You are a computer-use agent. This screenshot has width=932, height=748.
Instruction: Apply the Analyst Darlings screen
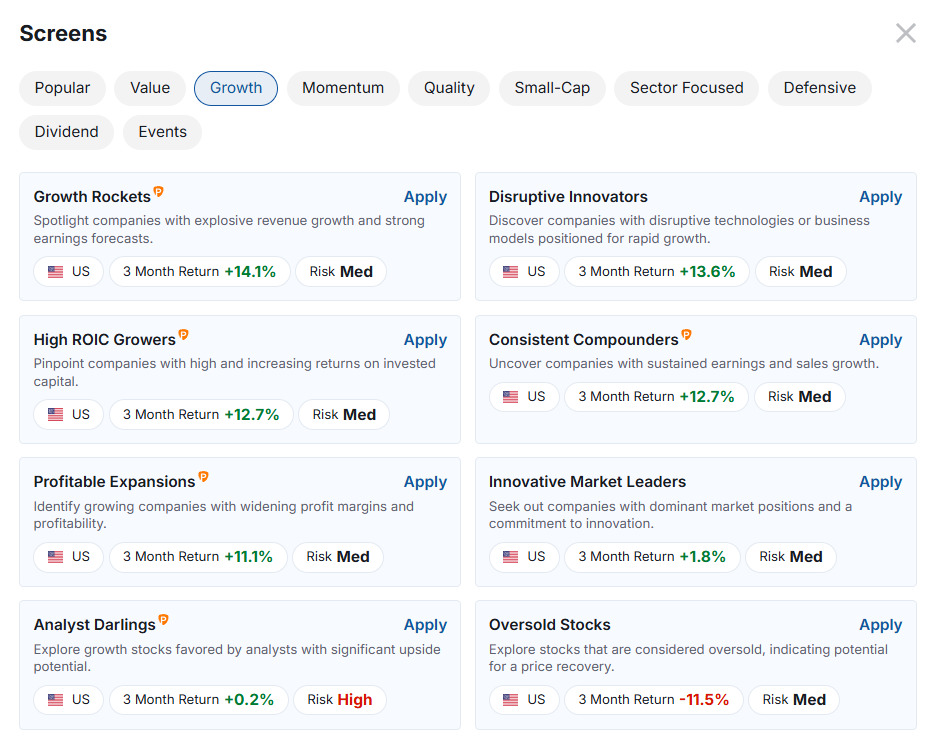point(425,624)
